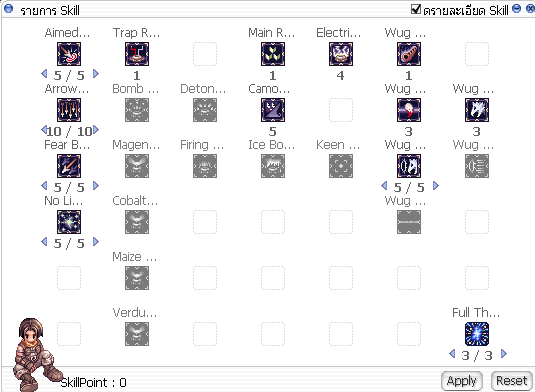The image size is (535, 392).
Task: Decrease Full Throttle level with left arrow
Action: click(x=452, y=354)
